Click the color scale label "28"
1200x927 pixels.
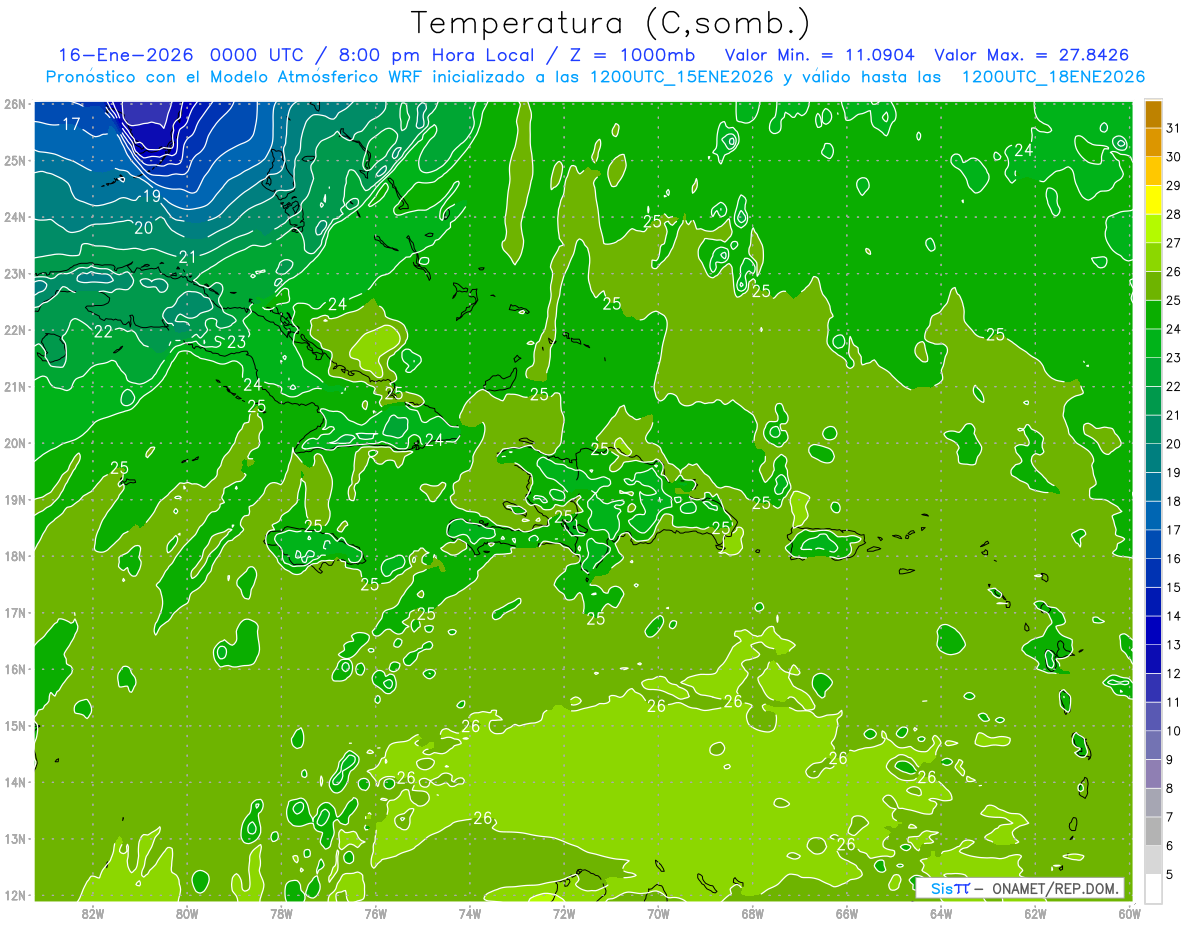pyautogui.click(x=1174, y=215)
